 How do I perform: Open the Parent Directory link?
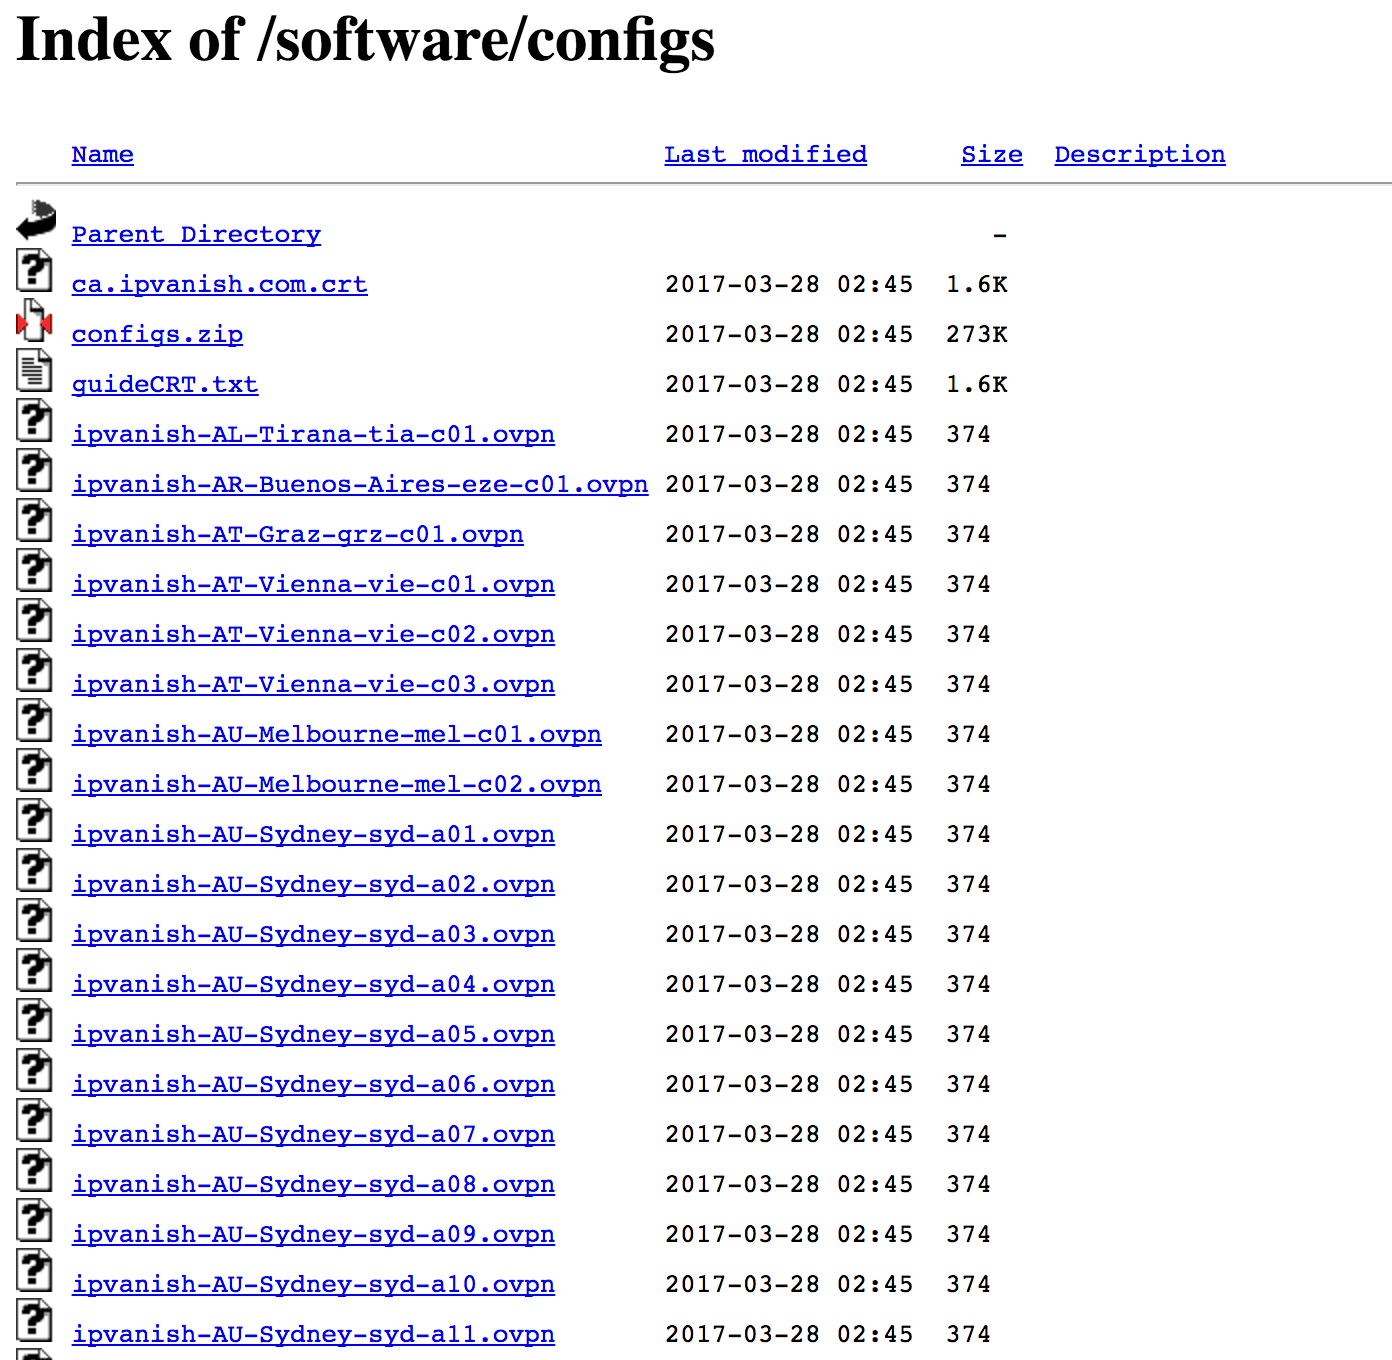pyautogui.click(x=196, y=234)
